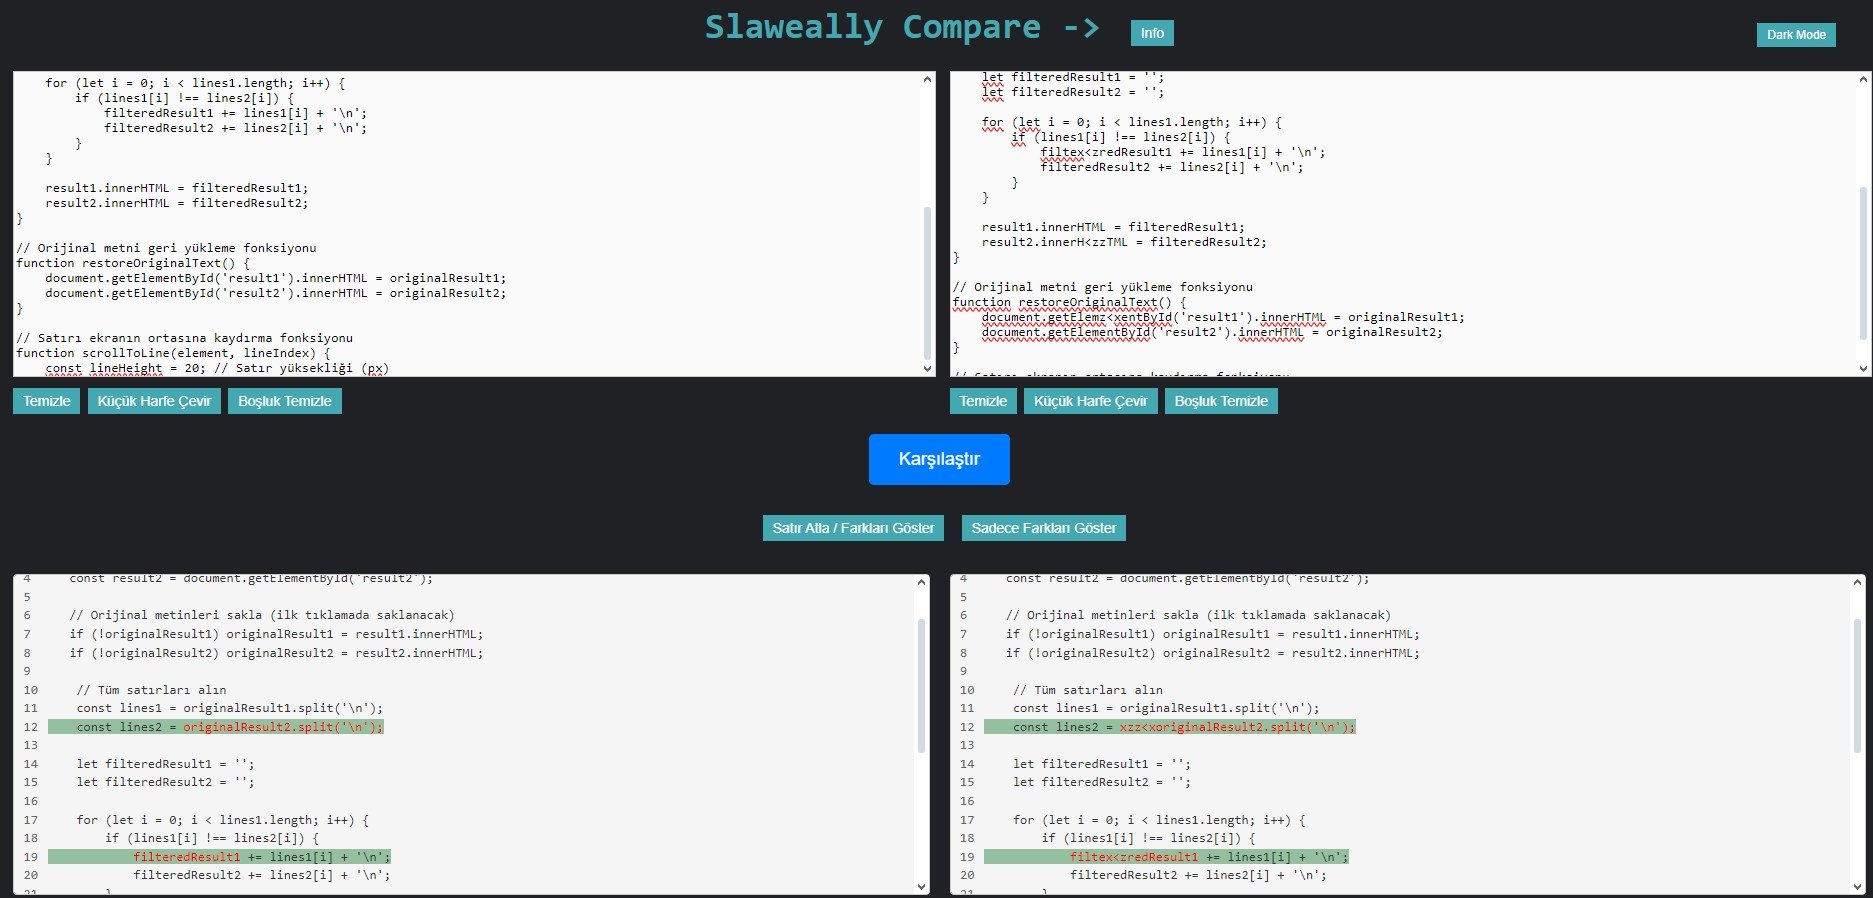Viewport: 1873px width, 898px height.
Task: Click 'let filteredResult1' line 14 in left result
Action: click(166, 764)
